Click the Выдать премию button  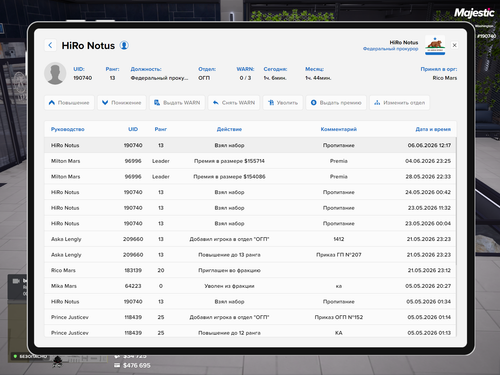pos(336,103)
